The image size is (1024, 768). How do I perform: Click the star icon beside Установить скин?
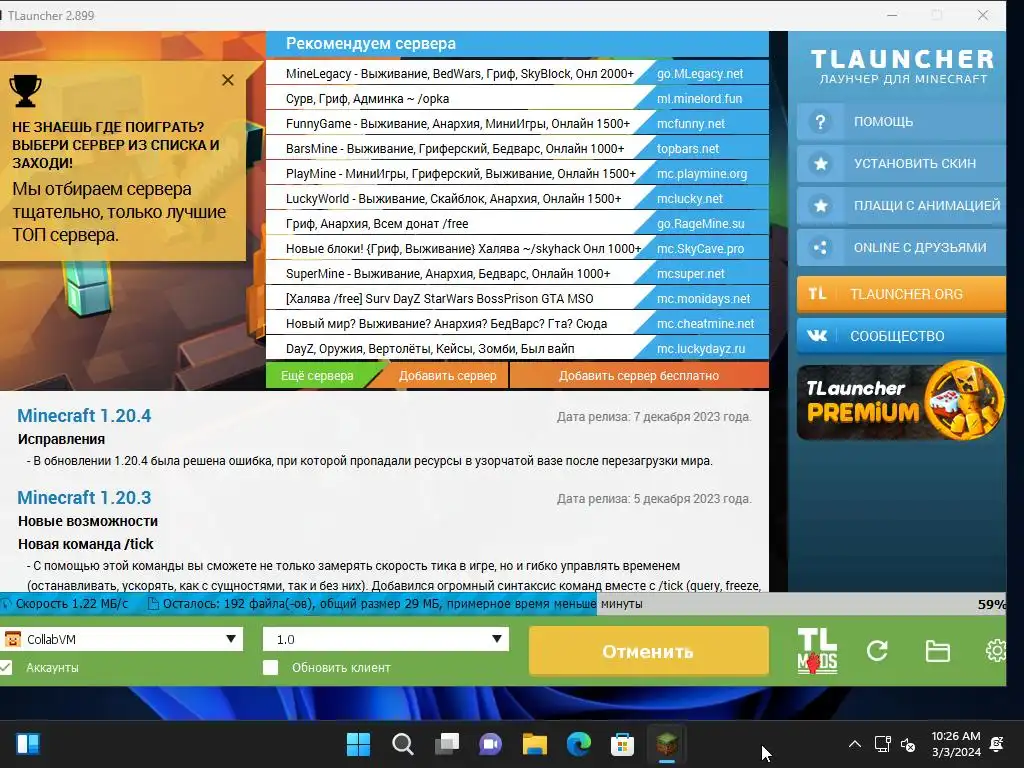(x=820, y=164)
